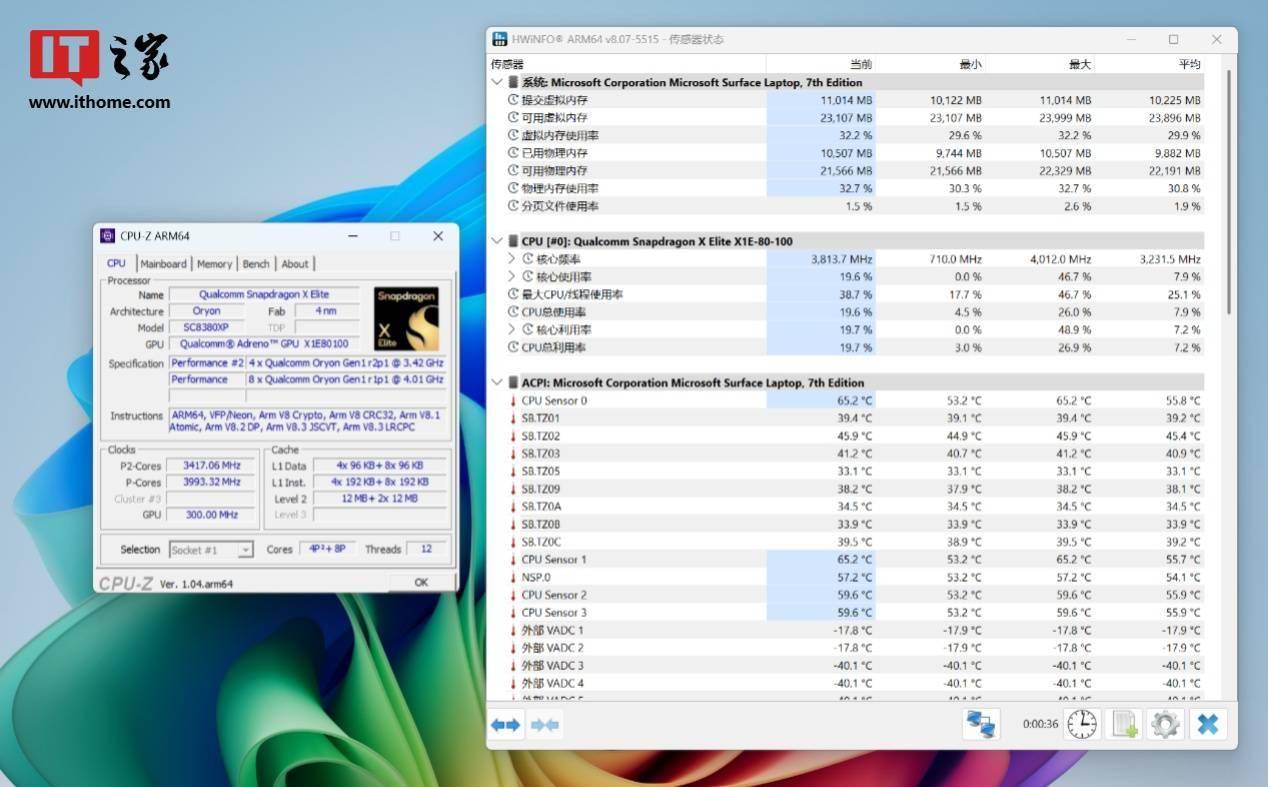The image size is (1268, 787).
Task: Click the HWiNFO vertical scrollbar
Action: pyautogui.click(x=1229, y=190)
